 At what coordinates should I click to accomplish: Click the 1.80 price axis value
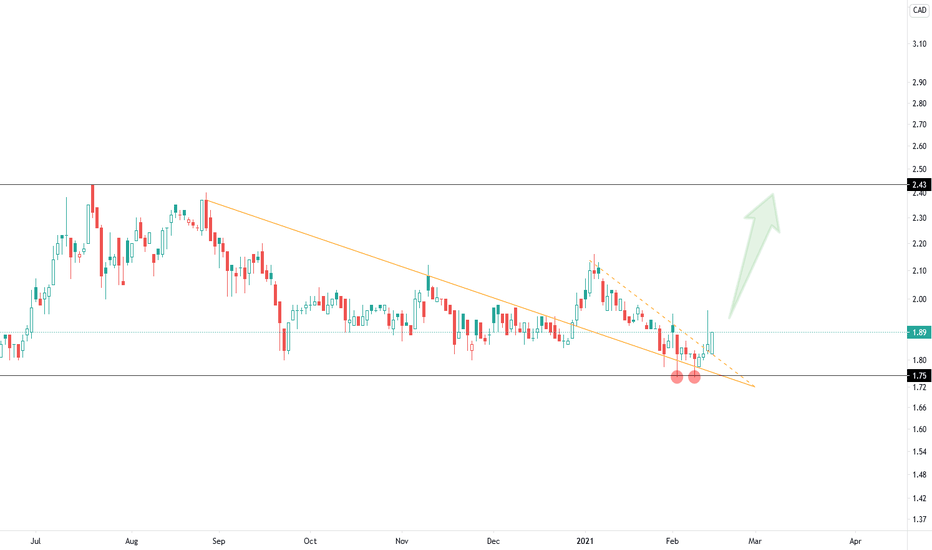click(919, 360)
